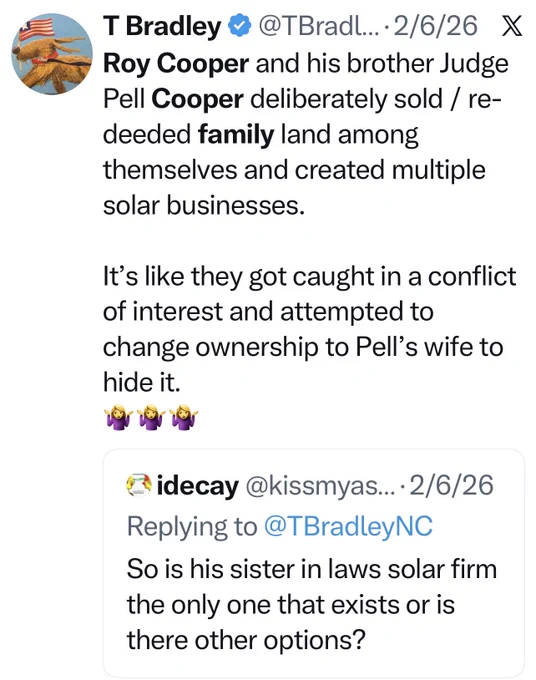The width and height of the screenshot is (536, 680).
Task: Click the main tweet's first paragraph
Action: 306,135
